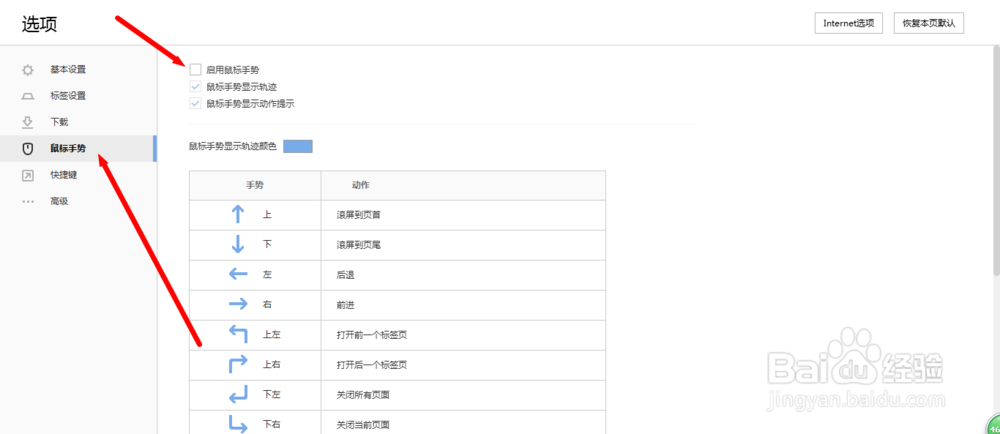
Task: Click the up arrow gesture icon
Action: [x=238, y=215]
